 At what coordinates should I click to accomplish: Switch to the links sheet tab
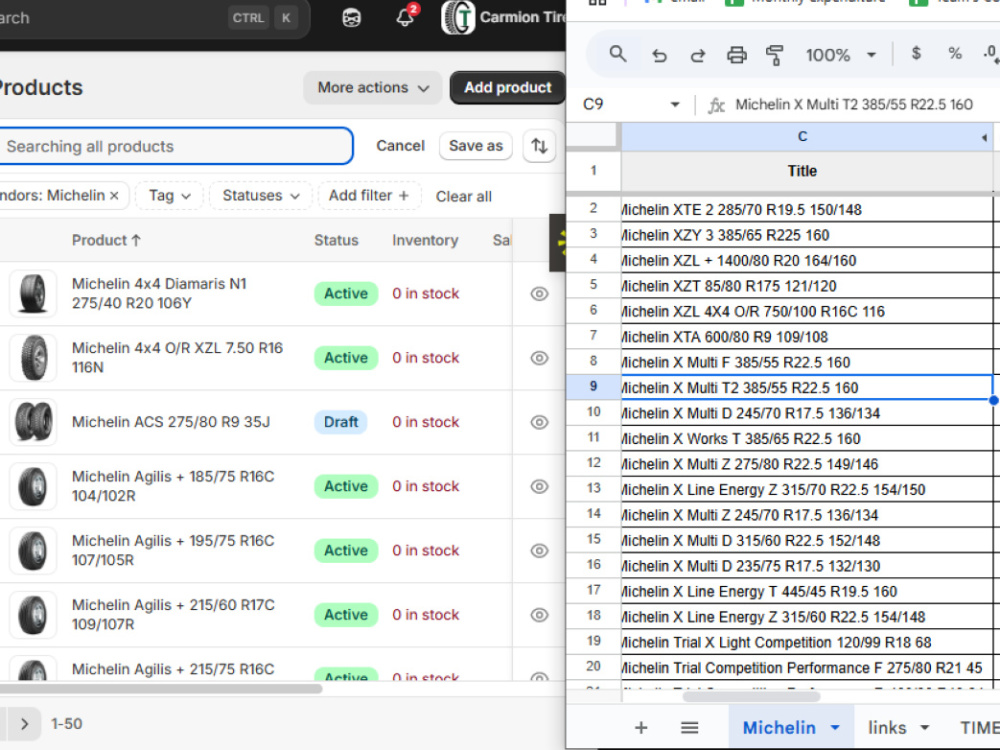tap(886, 728)
